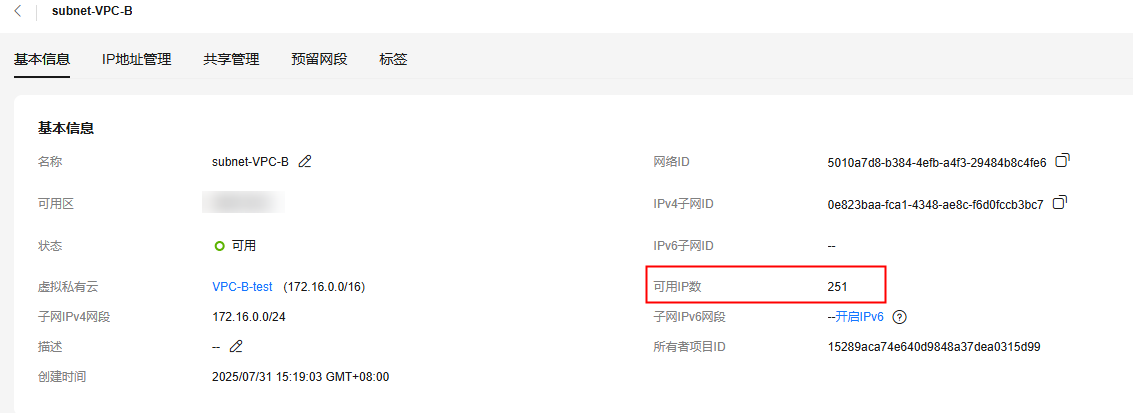Screen dimensions: 1133x413
Task: Click the 网络ID value starting with 5010a7d8
Action: coord(937,162)
